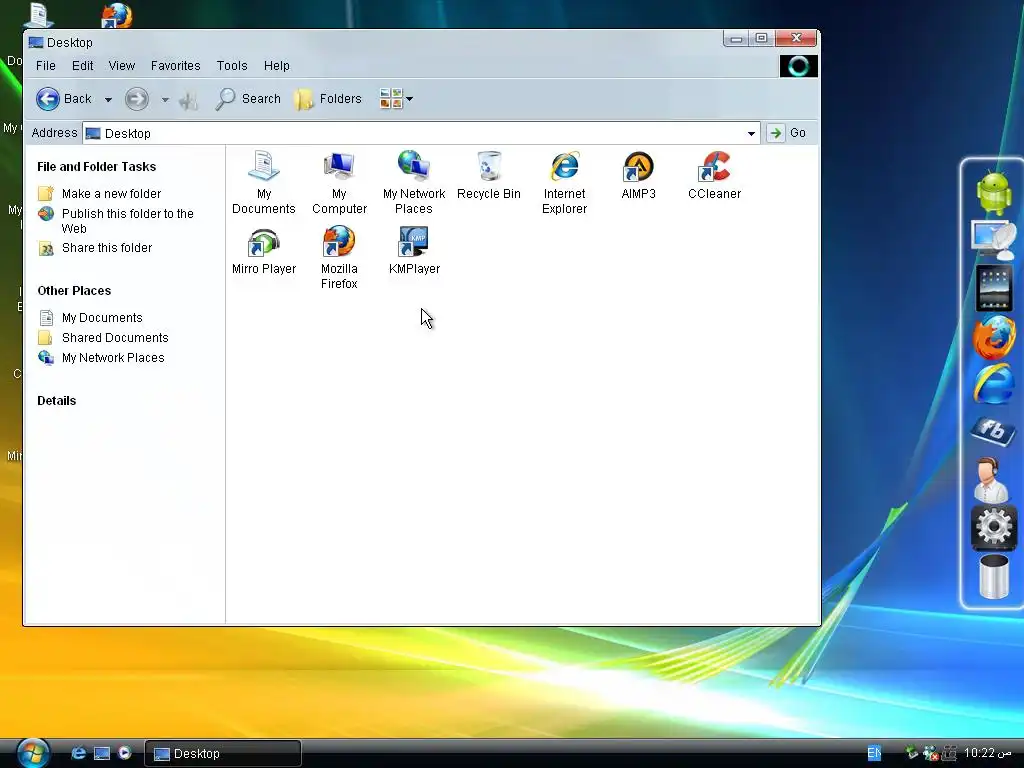Collapse the Other Places section
The image size is (1024, 768).
coord(74,291)
